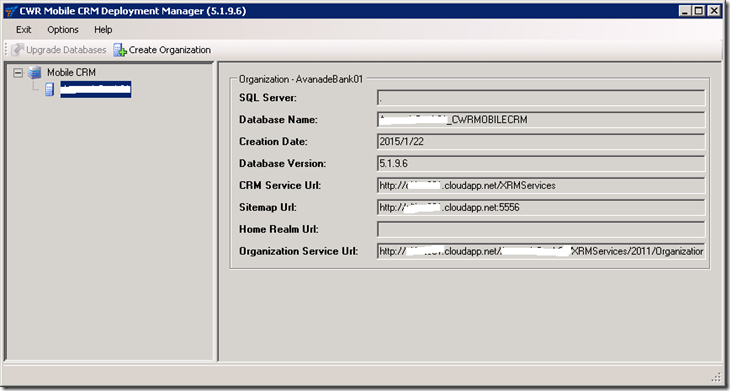Screen dimensions: 730x391
Task: Click the Database Version field
Action: tap(541, 163)
